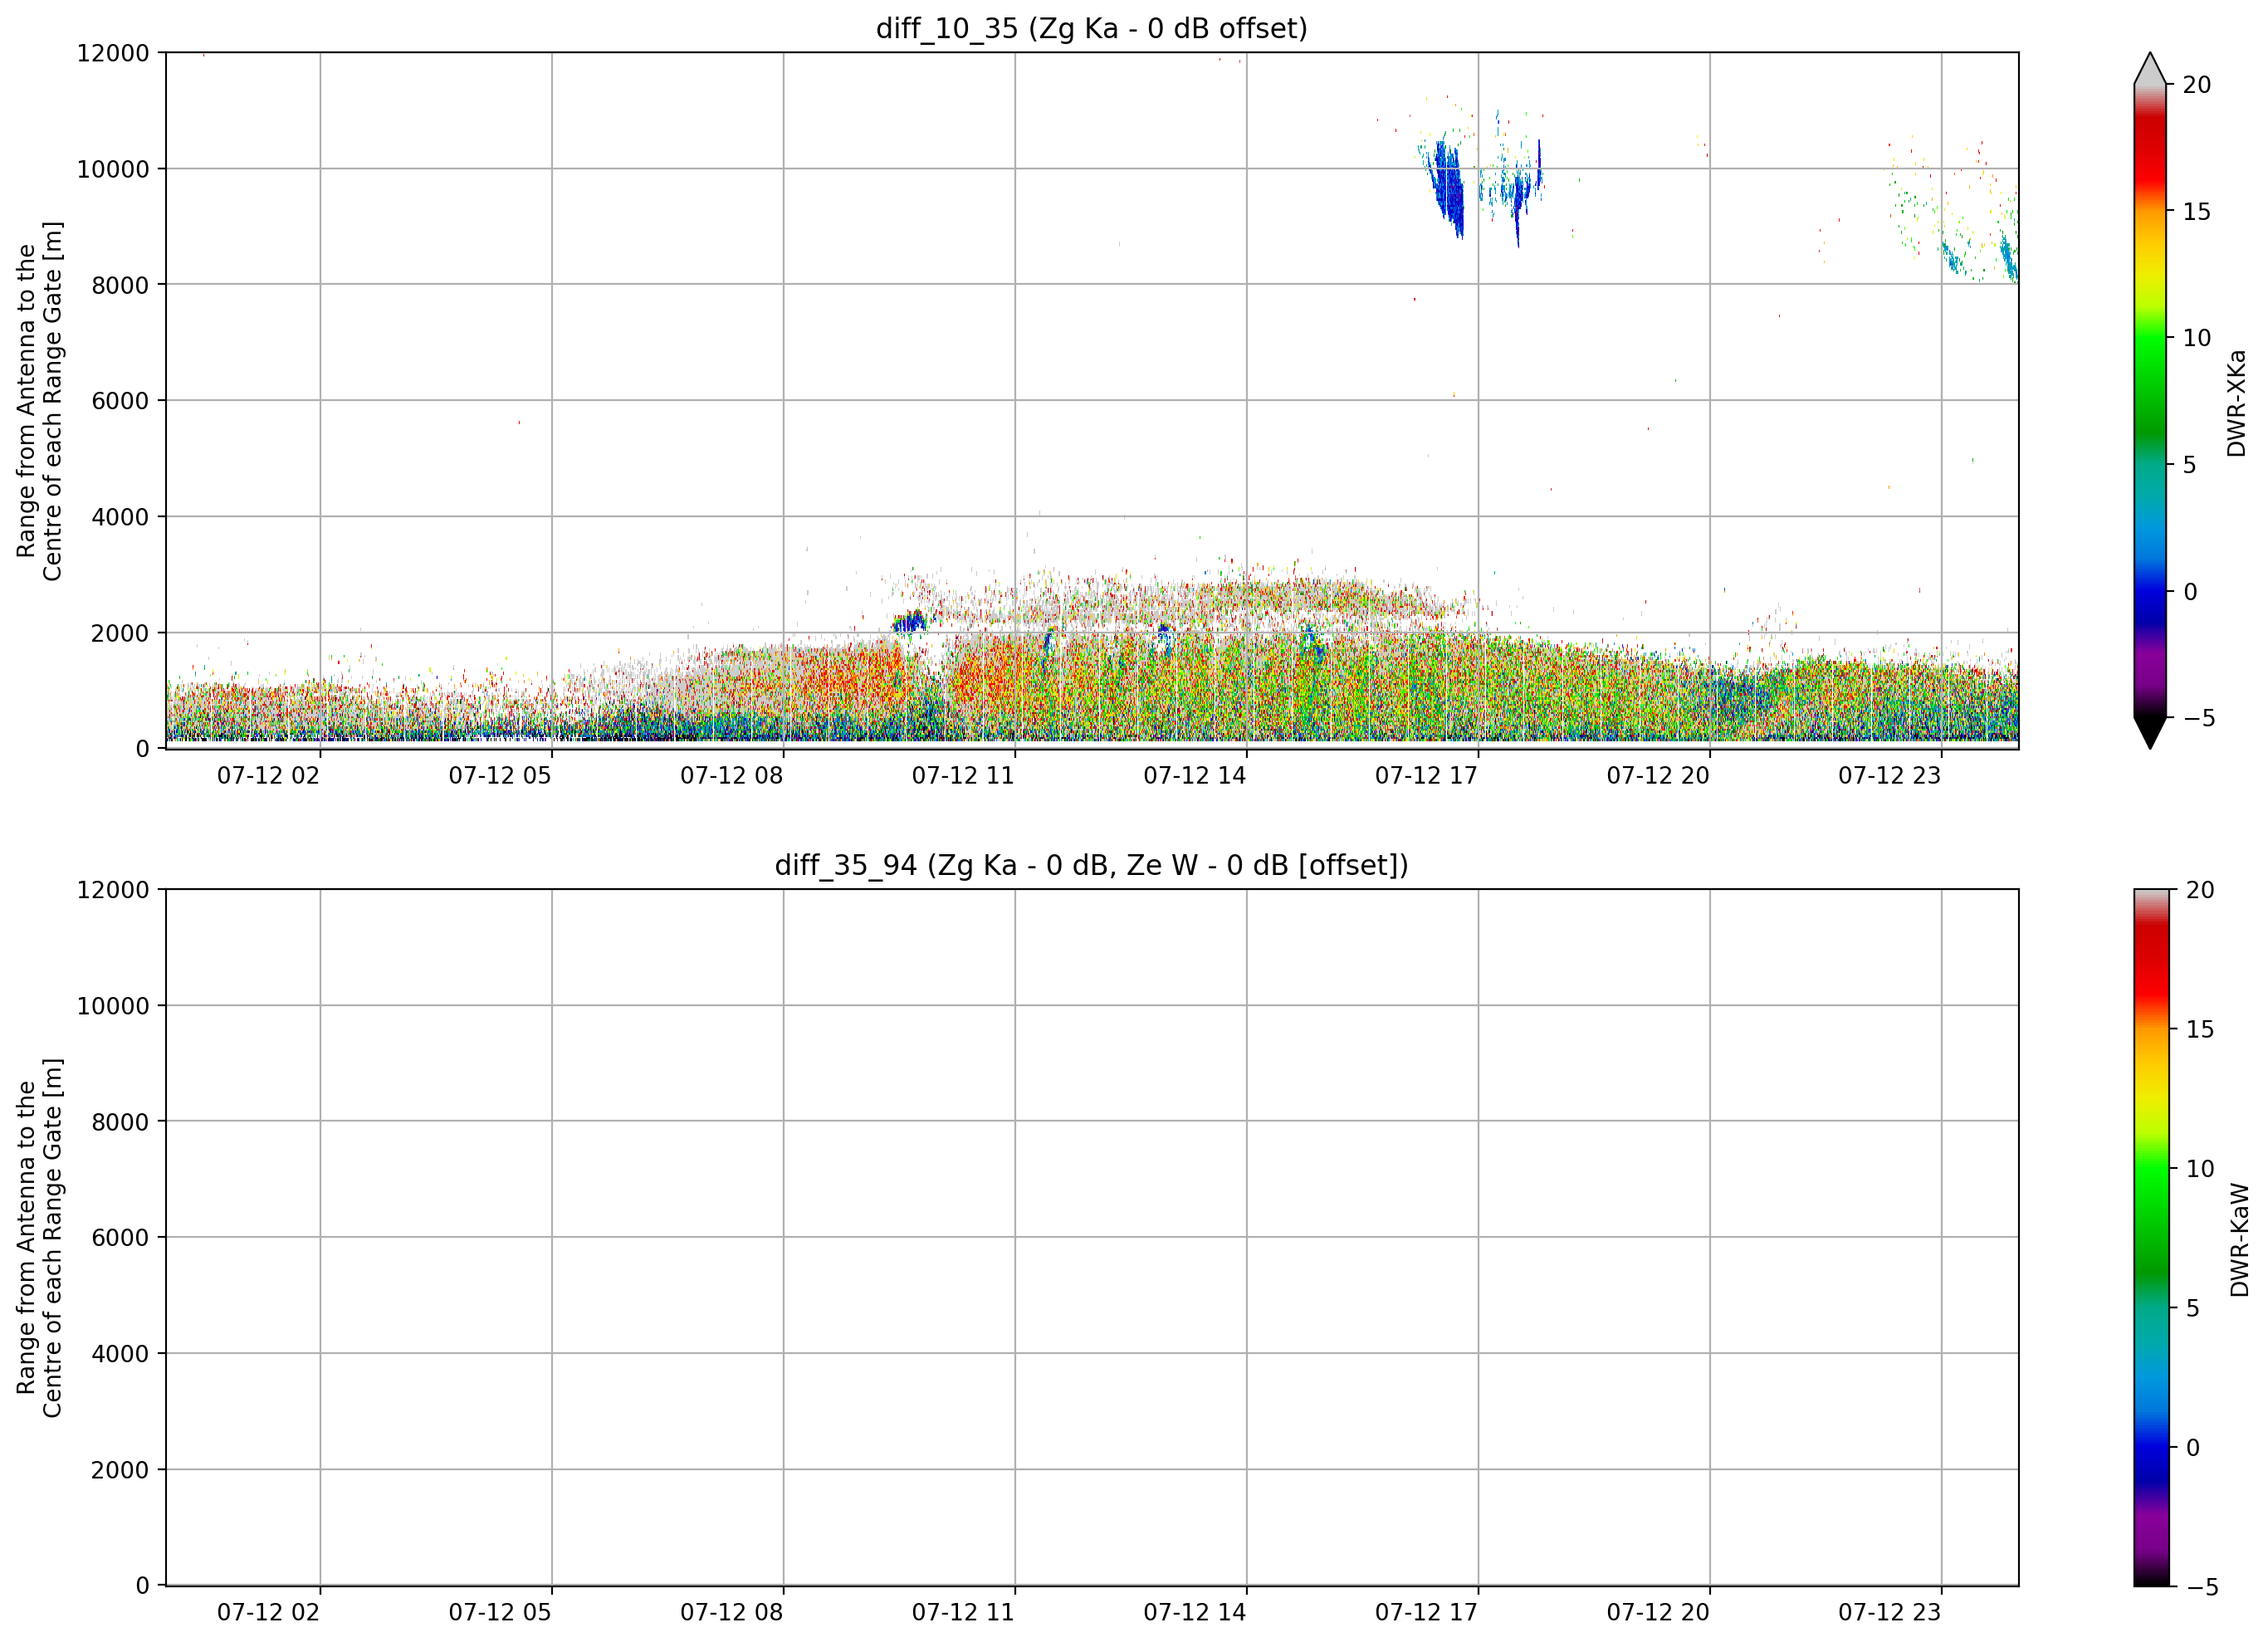Viewport: 2268px width, 1642px height.
Task: Click the "07-12 14" tick label of bottom plot
Action: coord(1195,1612)
